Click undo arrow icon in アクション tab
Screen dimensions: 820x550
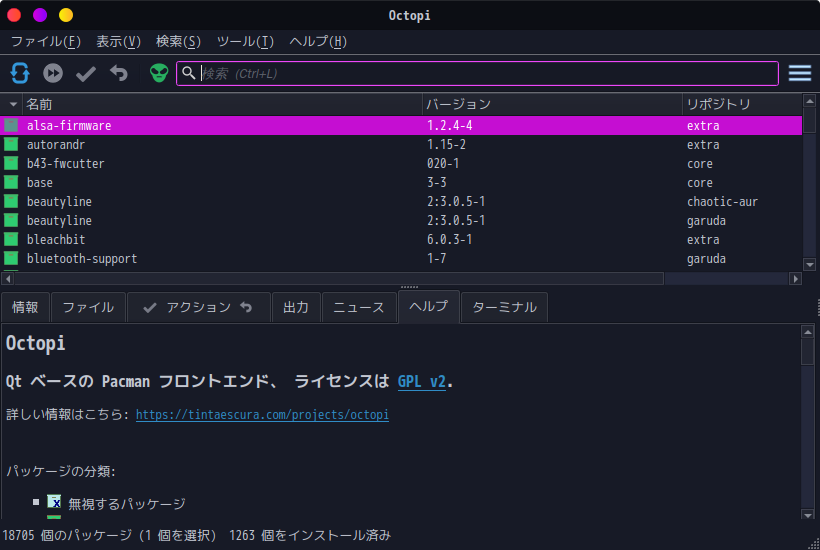click(x=246, y=307)
